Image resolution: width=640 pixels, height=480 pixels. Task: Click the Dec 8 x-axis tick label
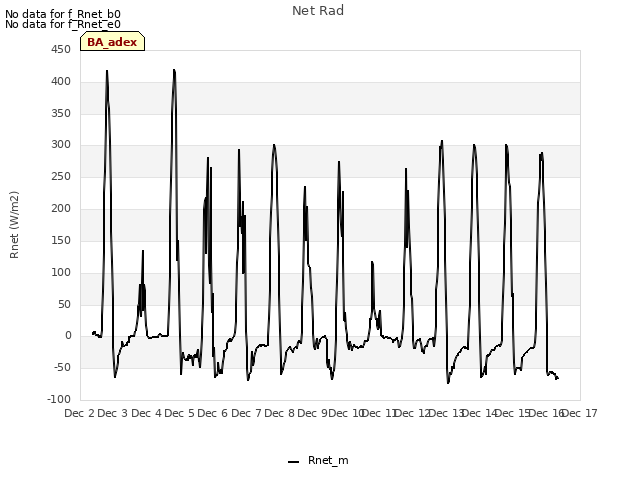tap(279, 413)
